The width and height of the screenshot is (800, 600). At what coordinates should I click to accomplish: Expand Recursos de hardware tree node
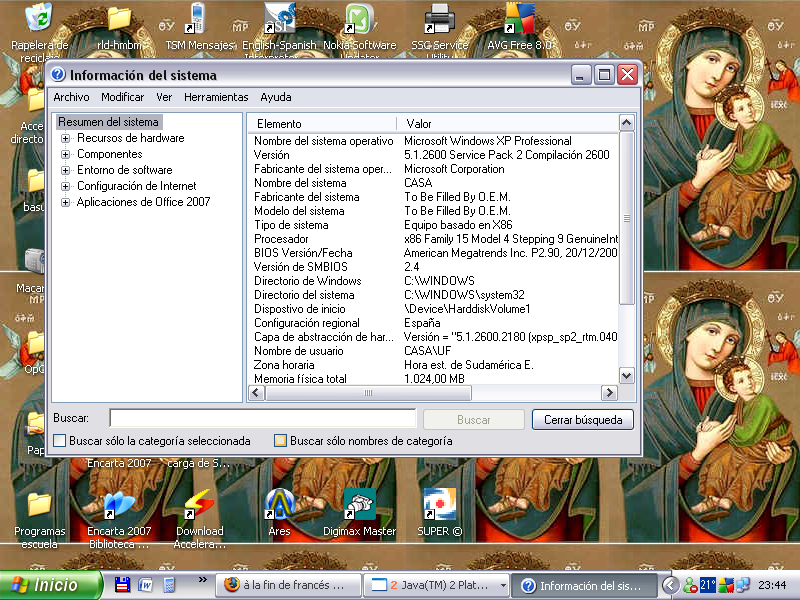coord(66,139)
